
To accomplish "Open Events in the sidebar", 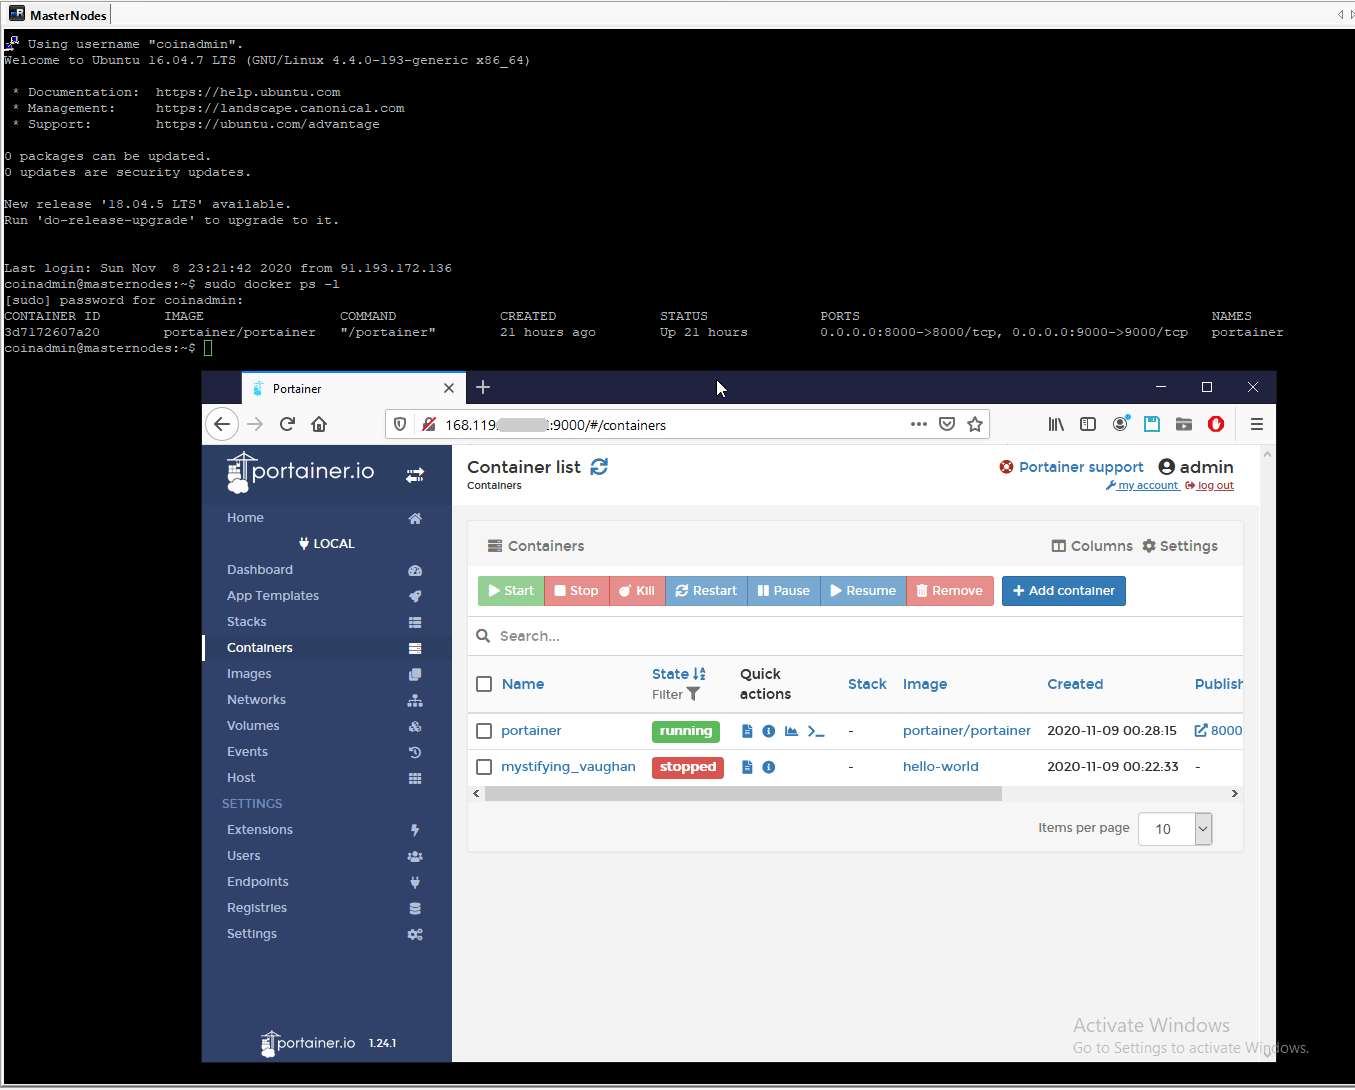I will tap(327, 752).
